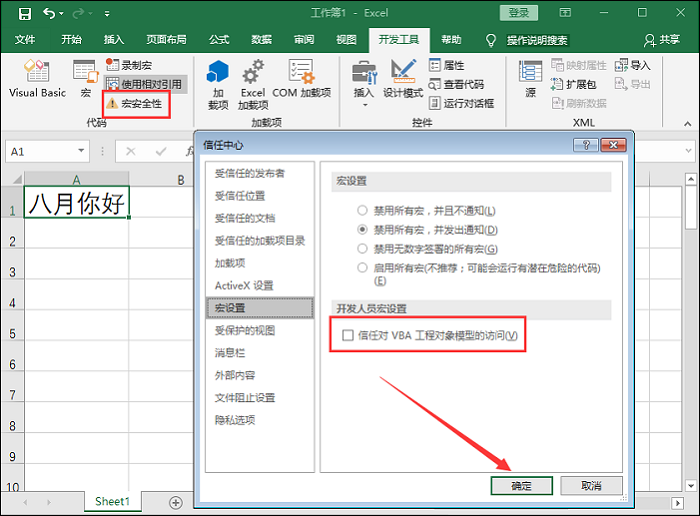Click 确定 to confirm trust settings
Viewport: 700px width, 516px height.
click(521, 485)
